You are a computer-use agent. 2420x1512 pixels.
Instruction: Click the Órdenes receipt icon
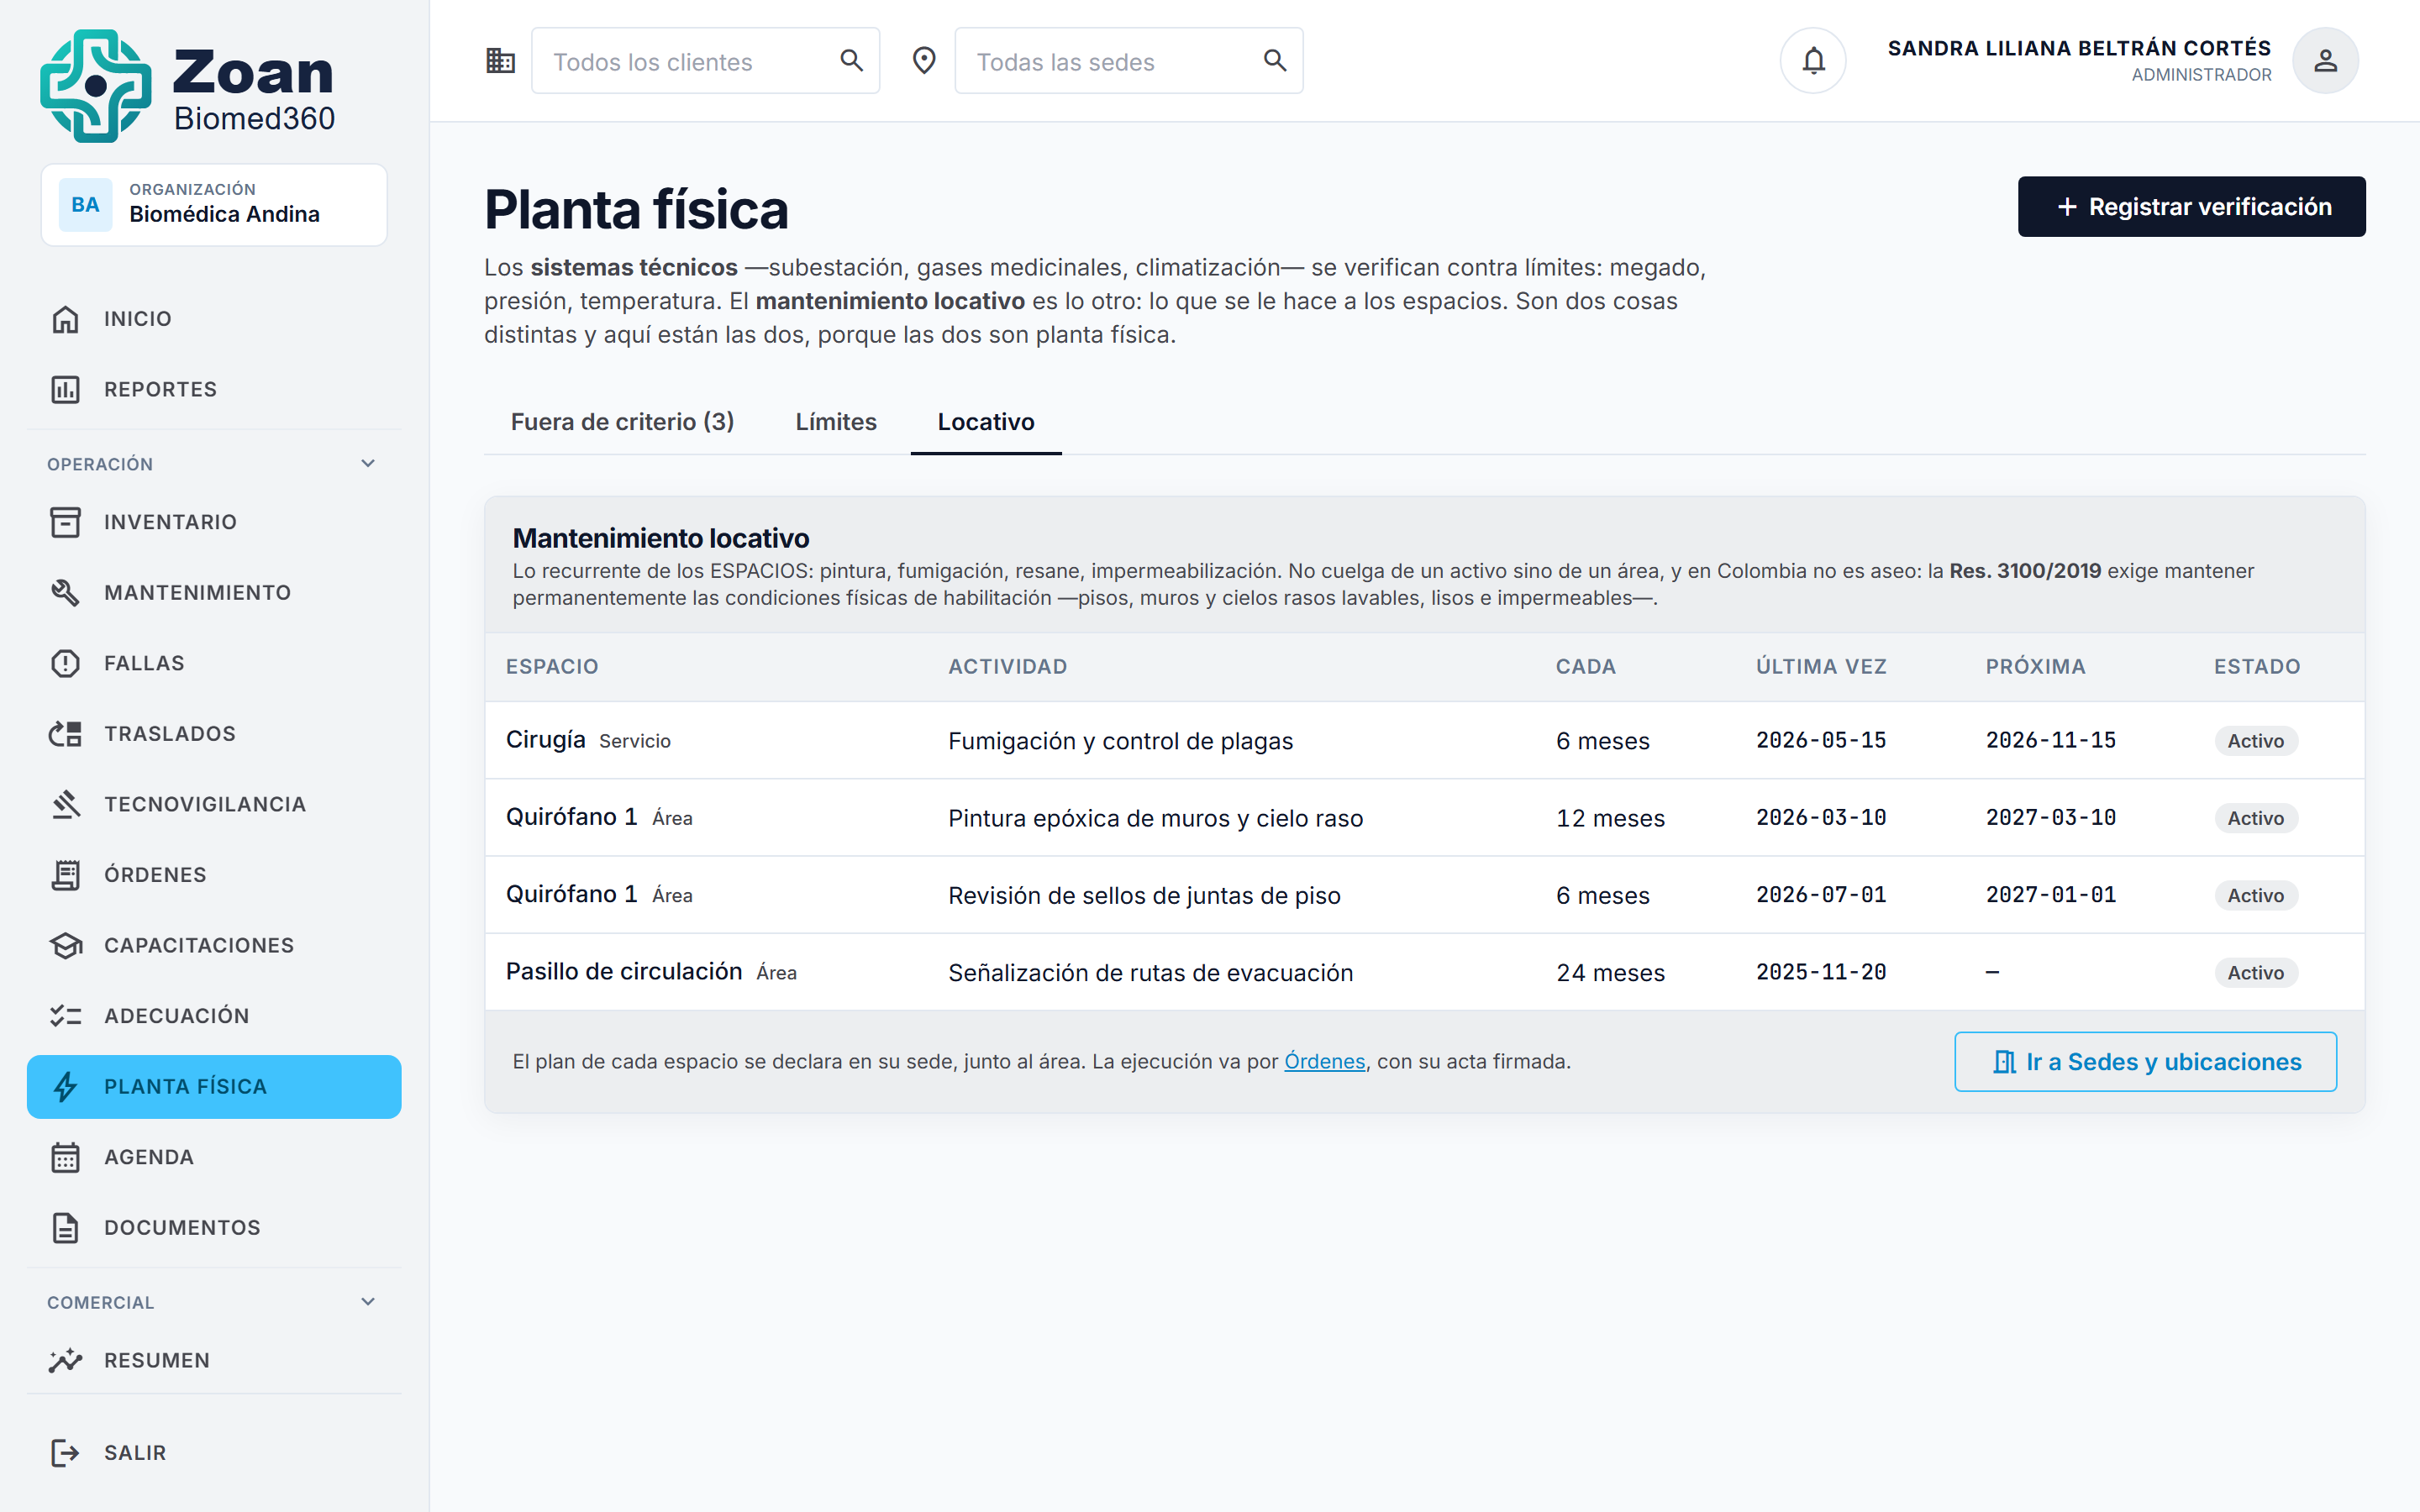click(x=65, y=875)
